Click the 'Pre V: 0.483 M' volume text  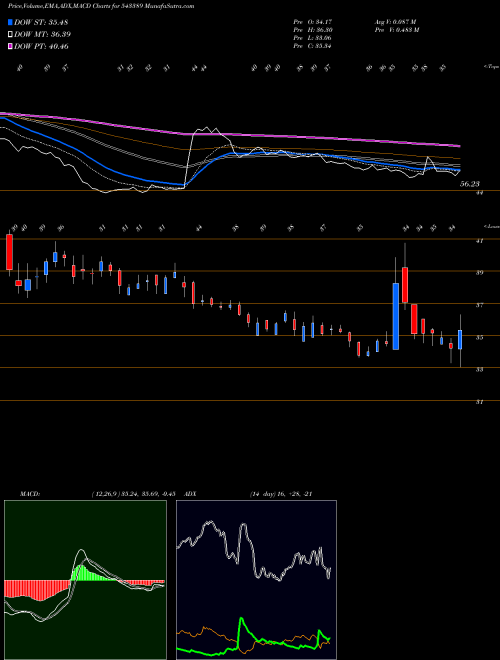point(396,30)
